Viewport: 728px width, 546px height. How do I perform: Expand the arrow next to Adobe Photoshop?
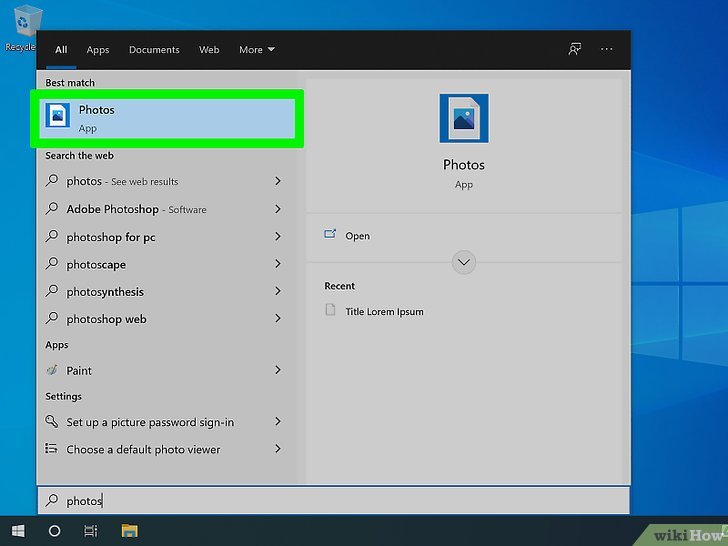(x=278, y=209)
